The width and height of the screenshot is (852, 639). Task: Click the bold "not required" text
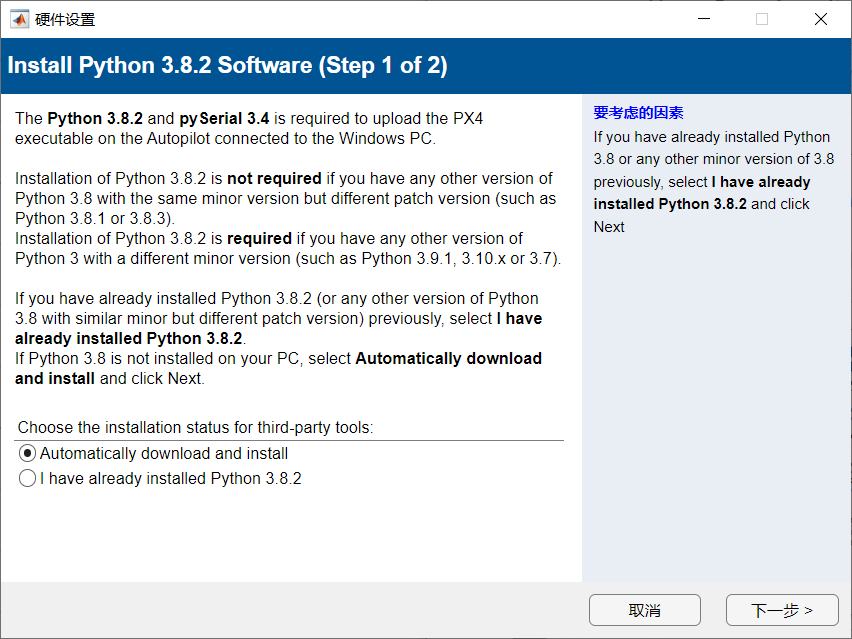(274, 178)
